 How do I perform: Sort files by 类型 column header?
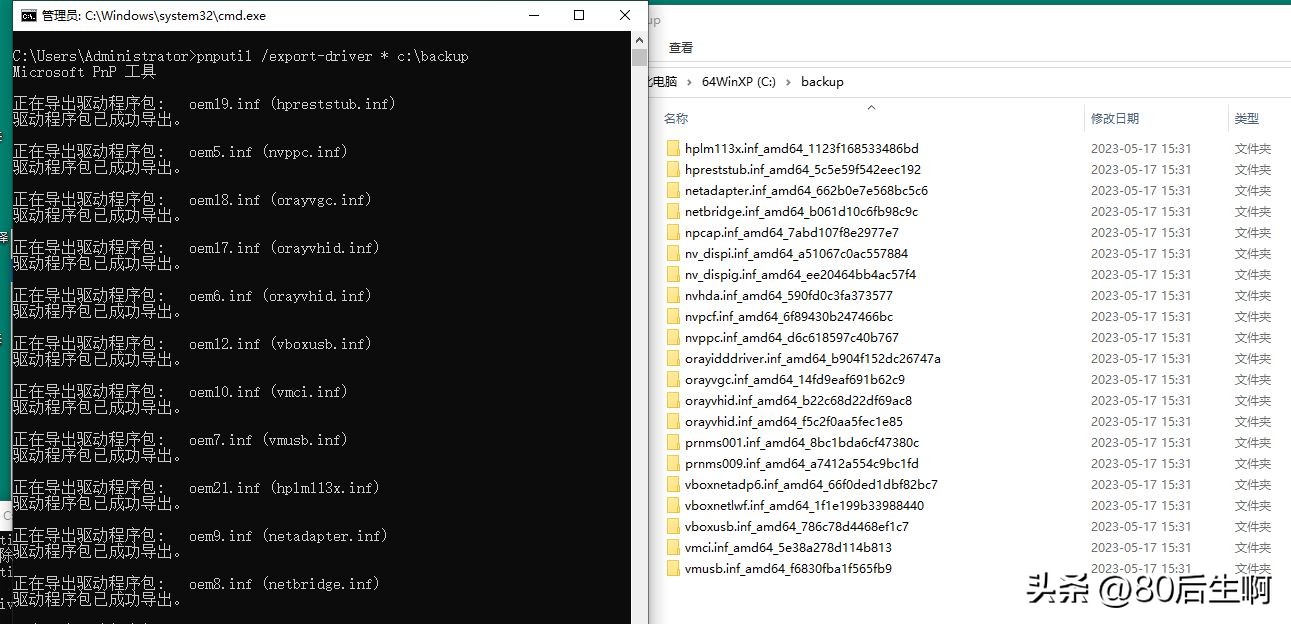[1246, 118]
